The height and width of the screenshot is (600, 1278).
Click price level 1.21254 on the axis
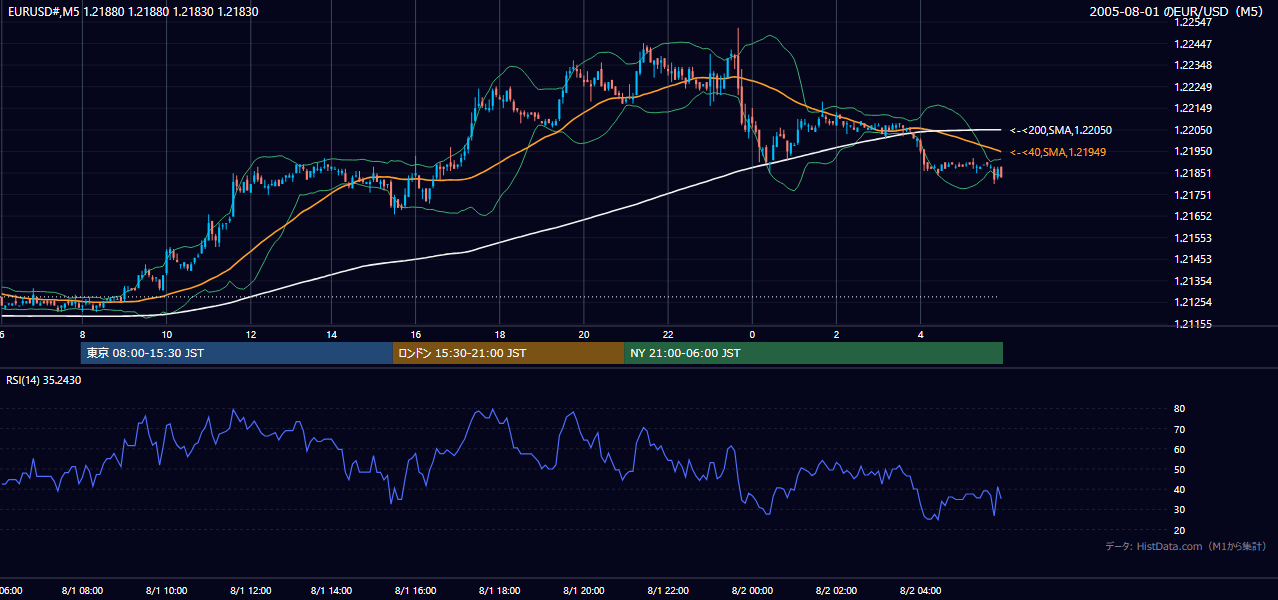(1194, 302)
